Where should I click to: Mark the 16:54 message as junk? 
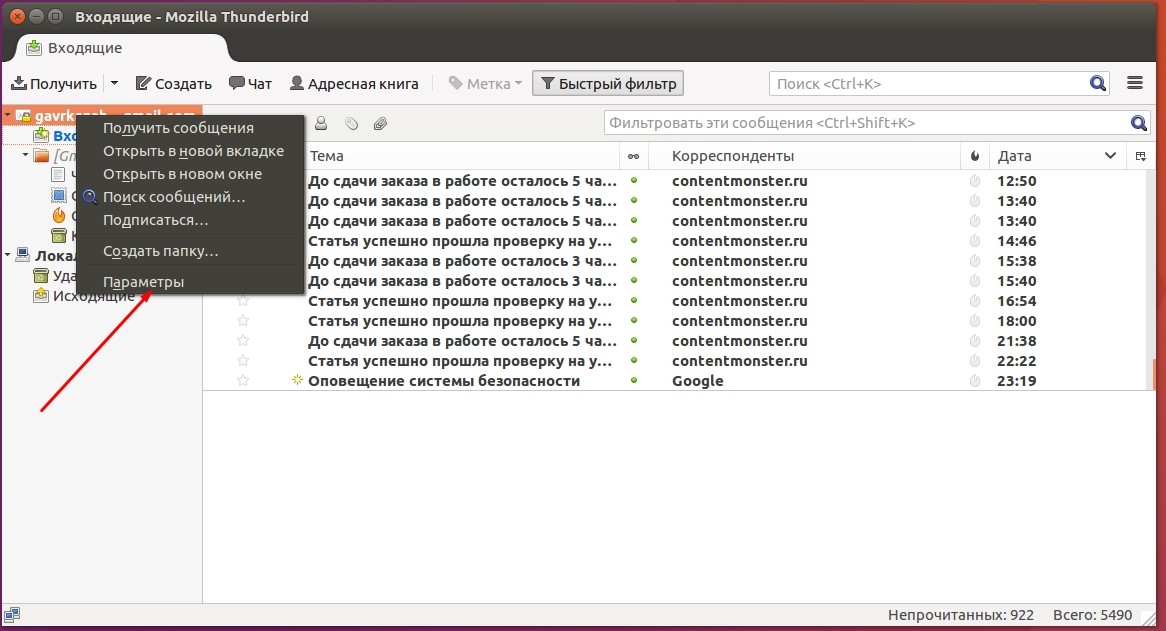click(x=975, y=301)
